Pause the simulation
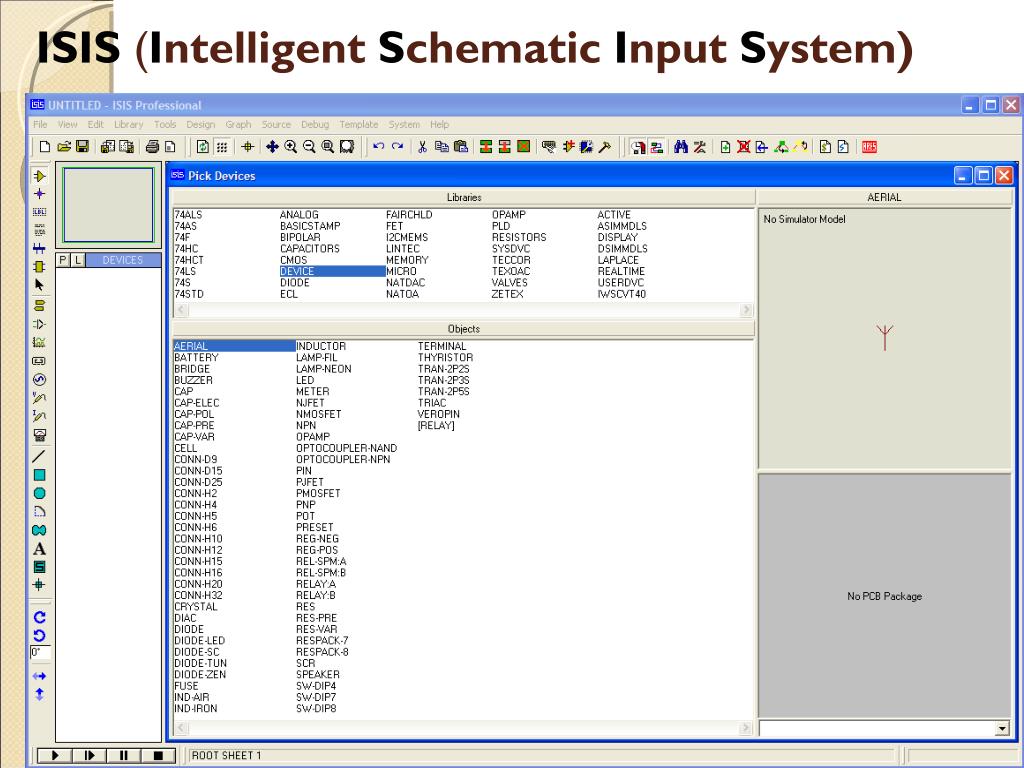 [123, 756]
